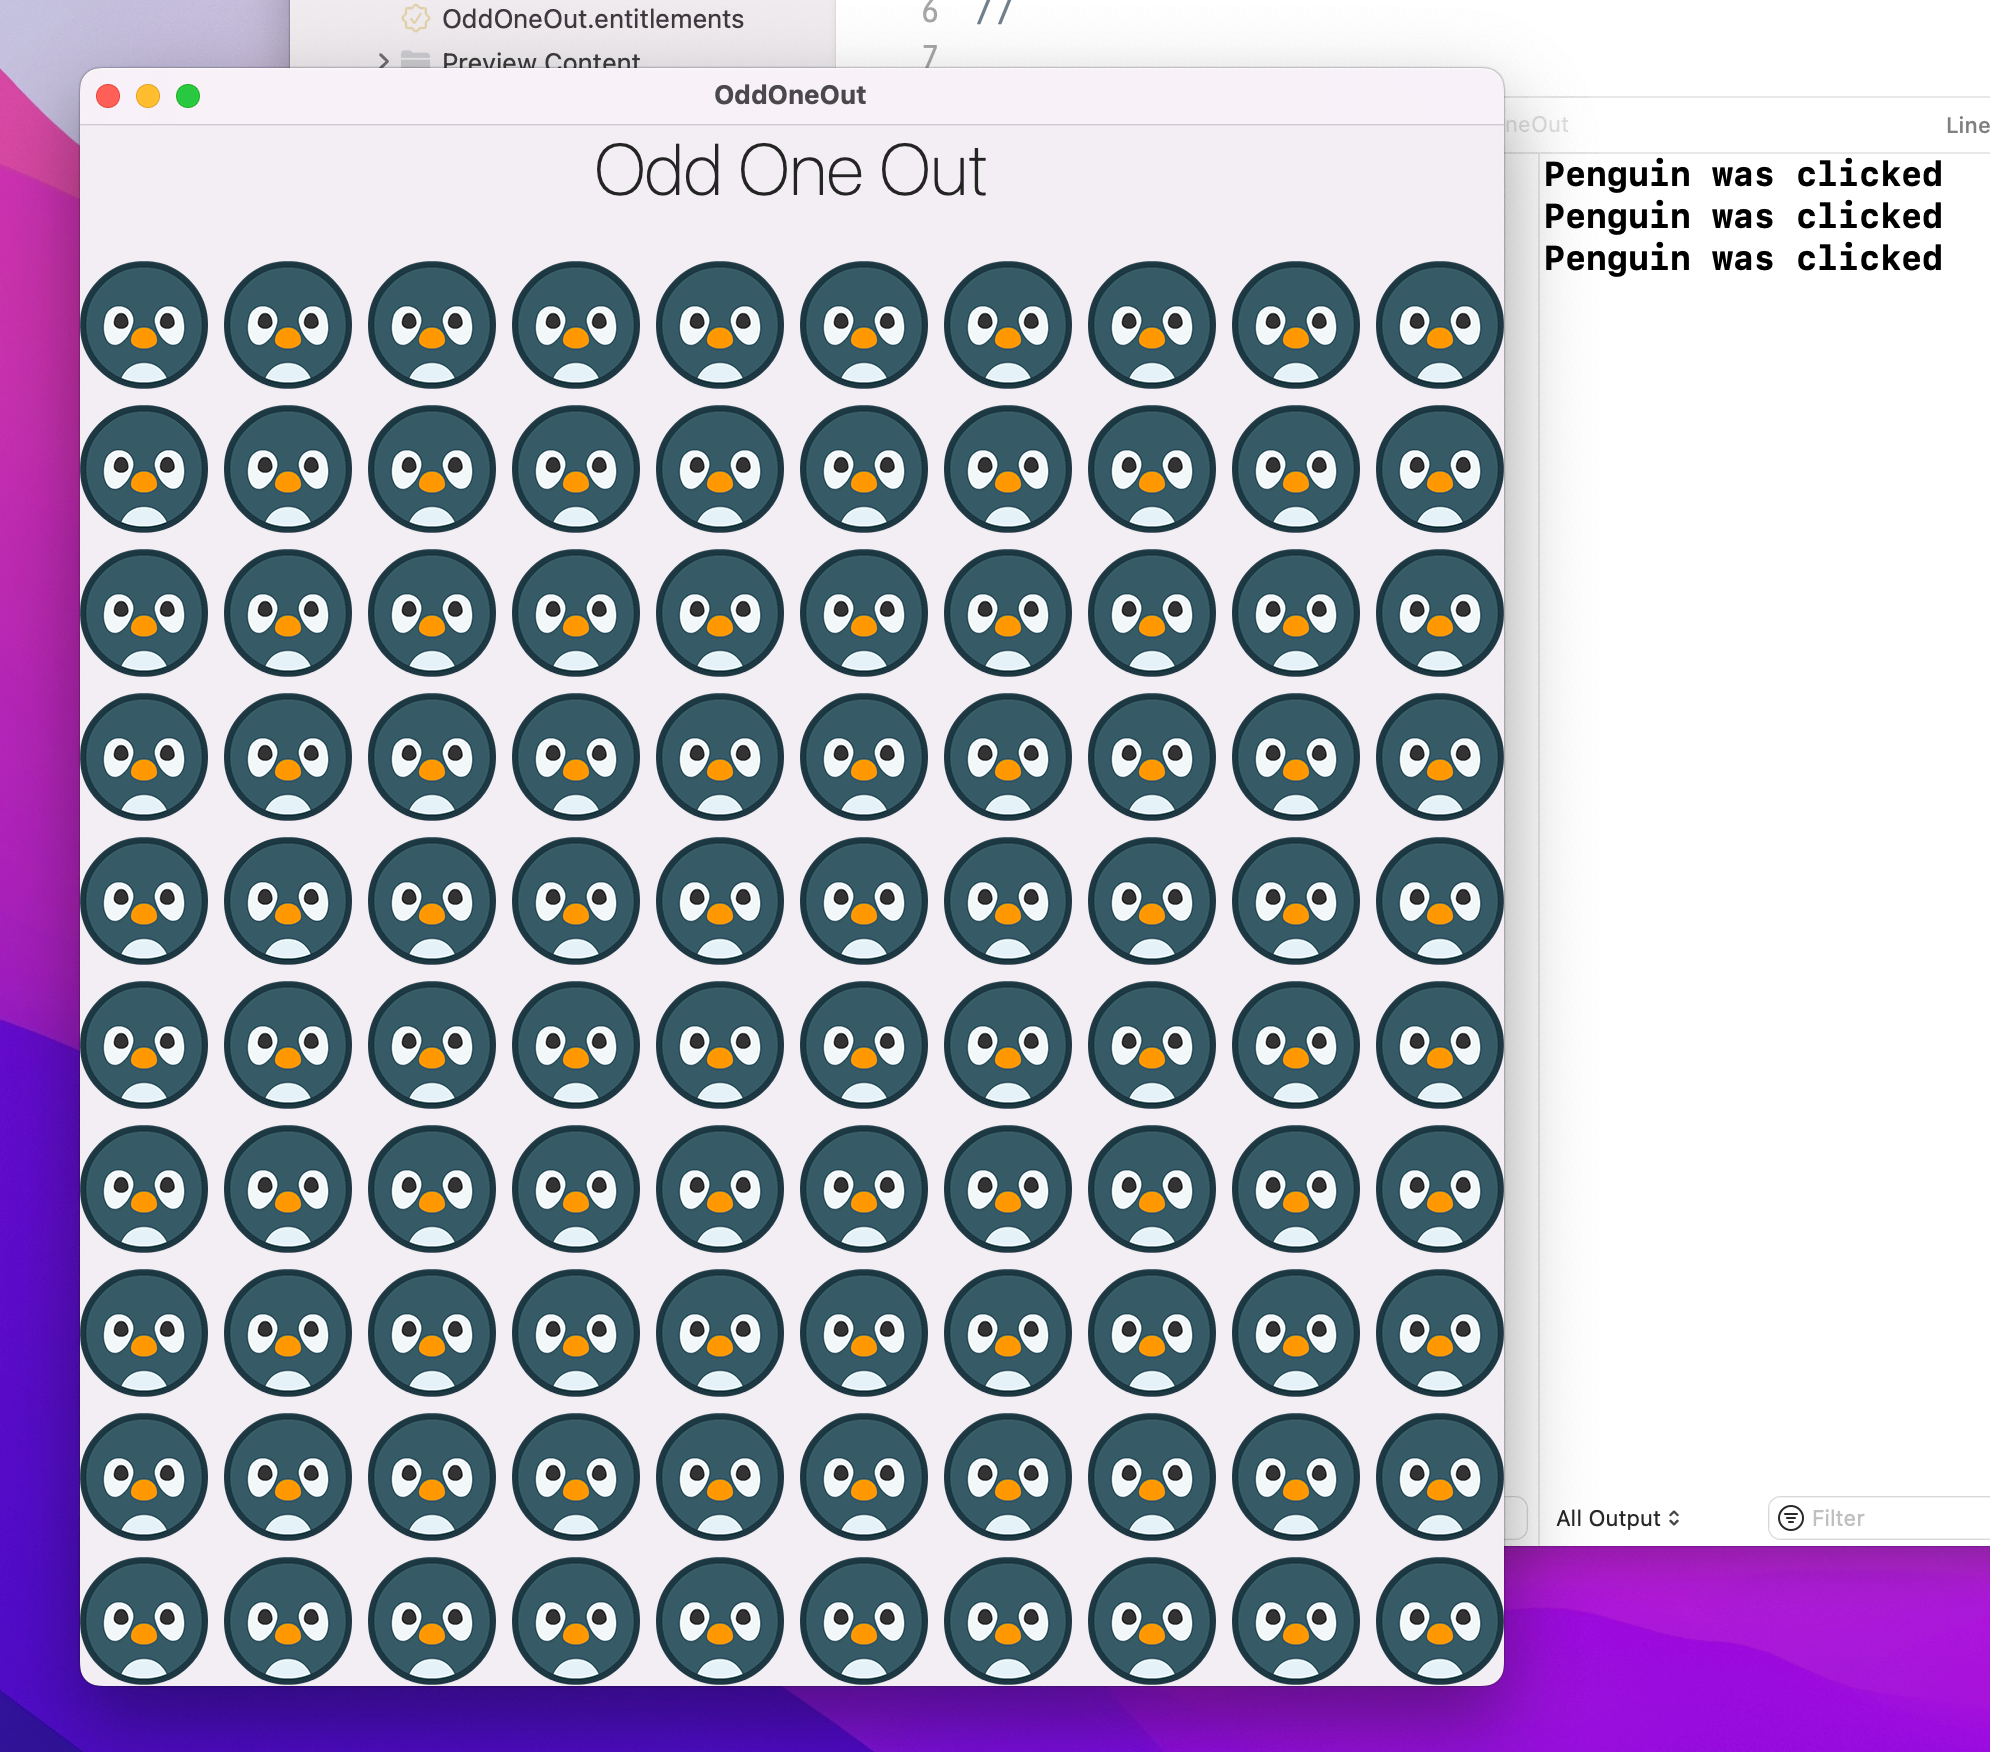Open the filter options in the Filter field

pos(1790,1518)
